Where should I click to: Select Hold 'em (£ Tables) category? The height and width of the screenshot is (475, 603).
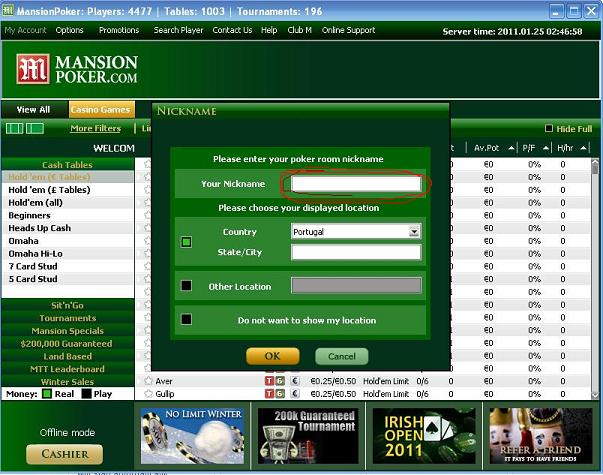click(x=68, y=190)
